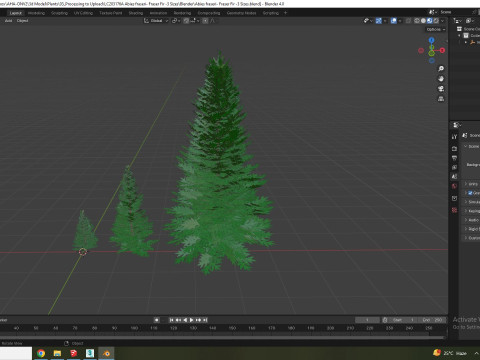Open the Output properties tab icon

point(454,158)
